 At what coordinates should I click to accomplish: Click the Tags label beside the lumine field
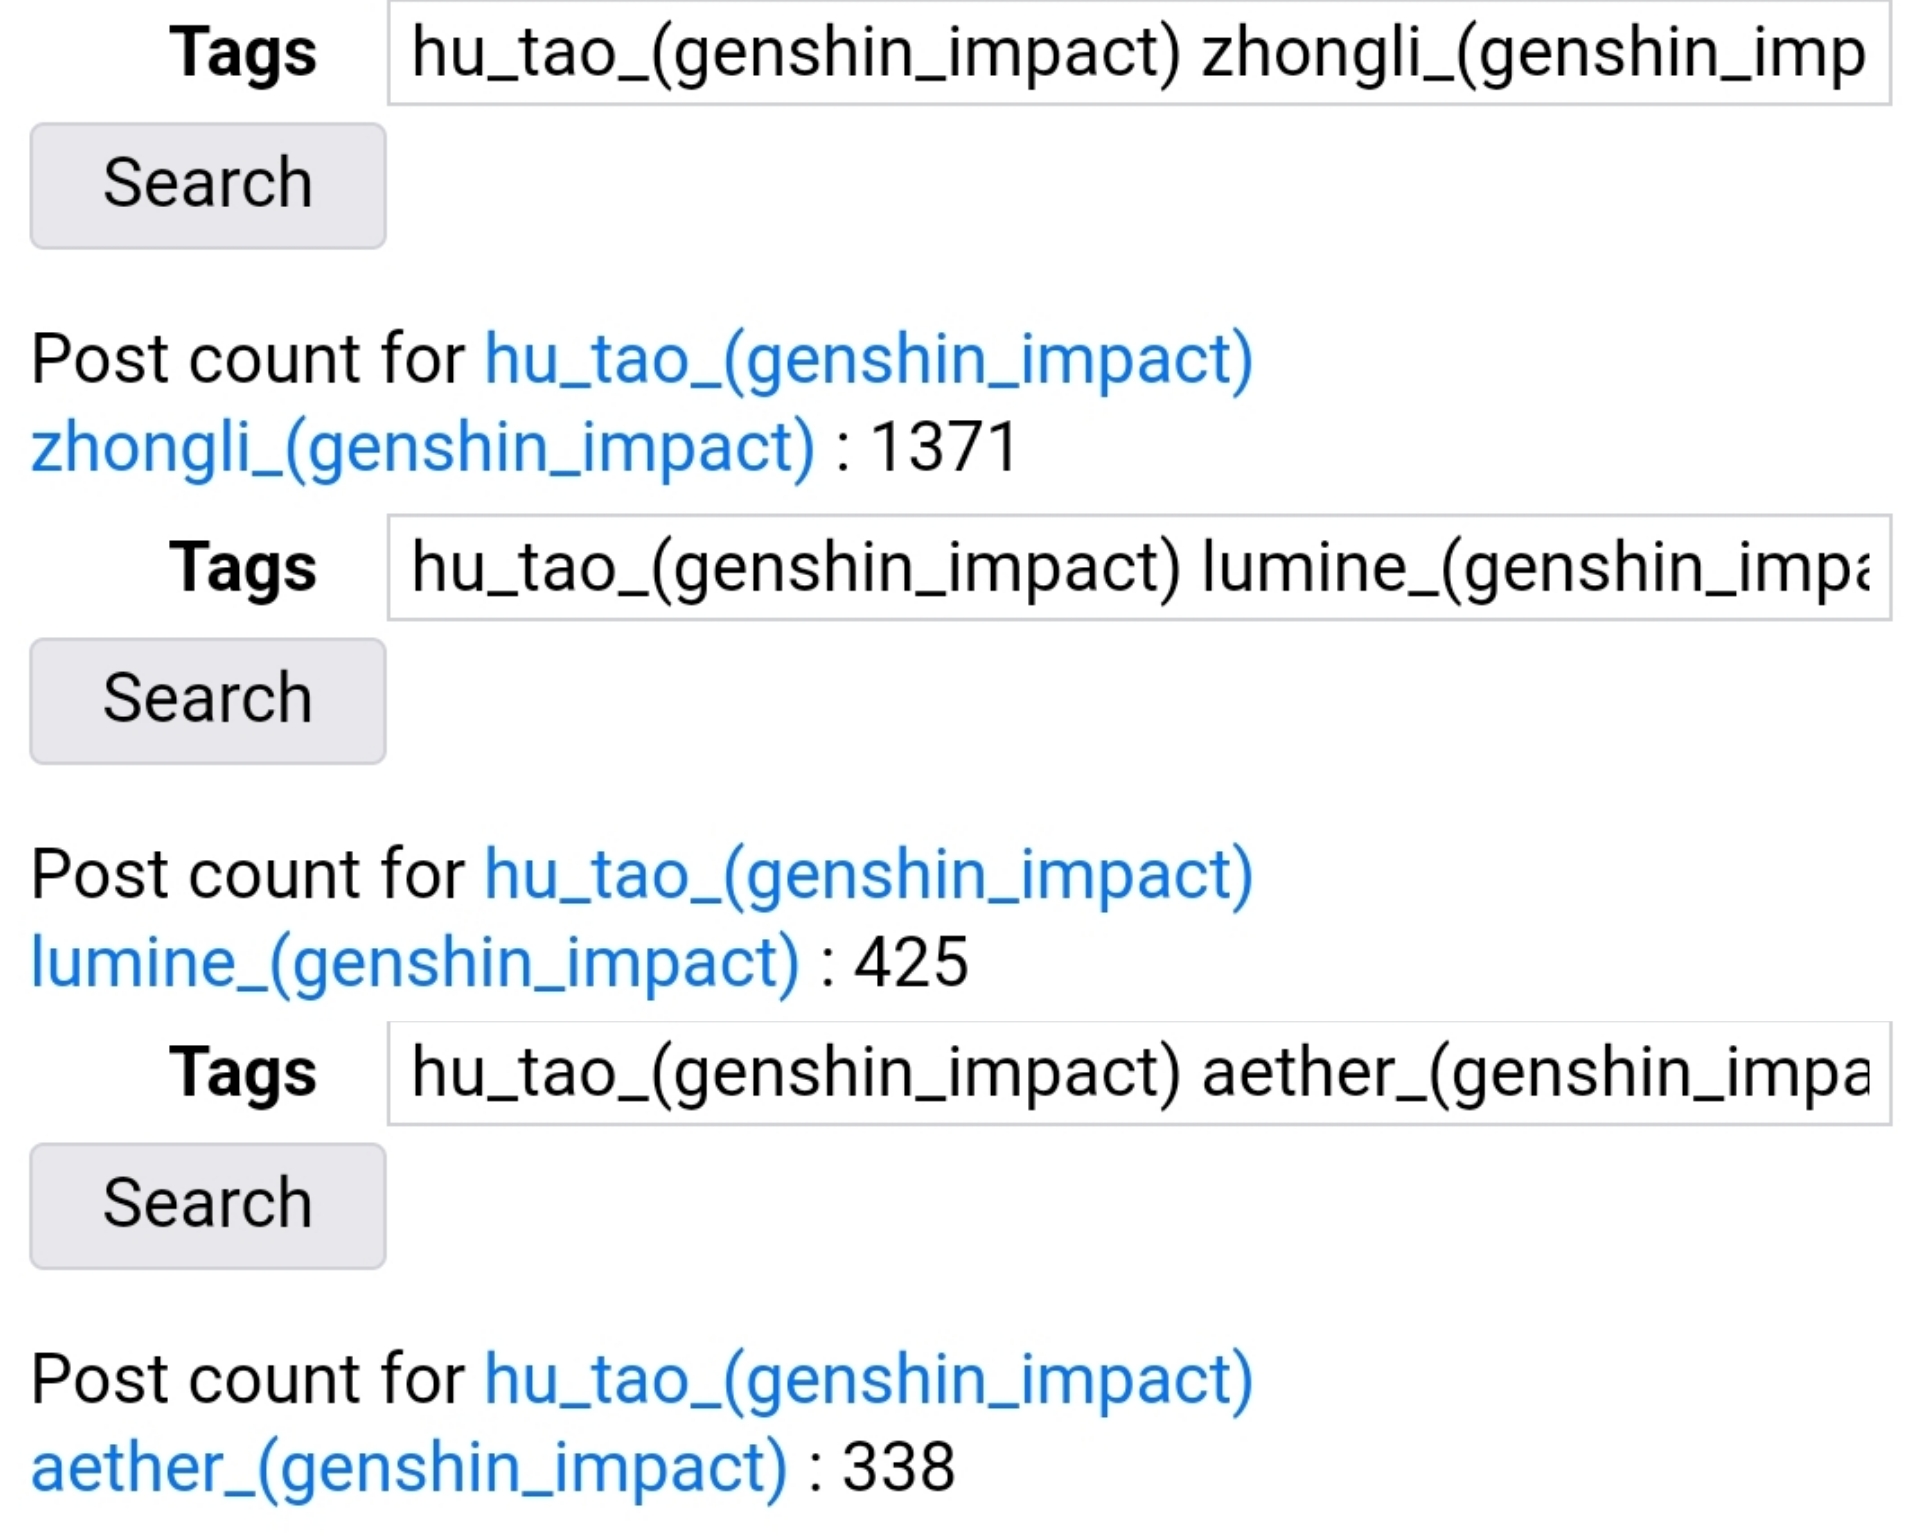click(242, 567)
